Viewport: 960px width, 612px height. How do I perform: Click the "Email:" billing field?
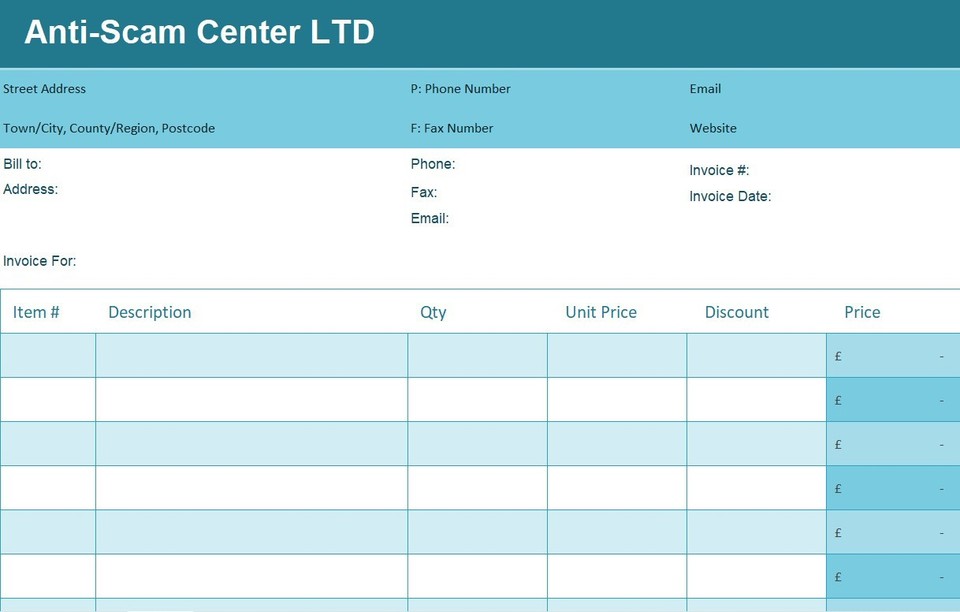click(x=429, y=218)
